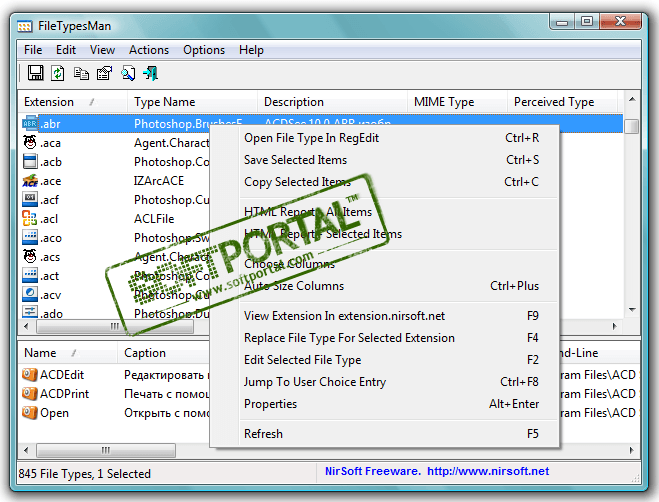Open the Options menu
The width and height of the screenshot is (659, 502).
click(x=204, y=50)
